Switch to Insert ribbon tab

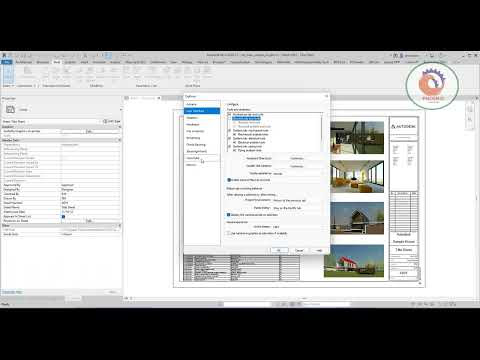(x=84, y=62)
